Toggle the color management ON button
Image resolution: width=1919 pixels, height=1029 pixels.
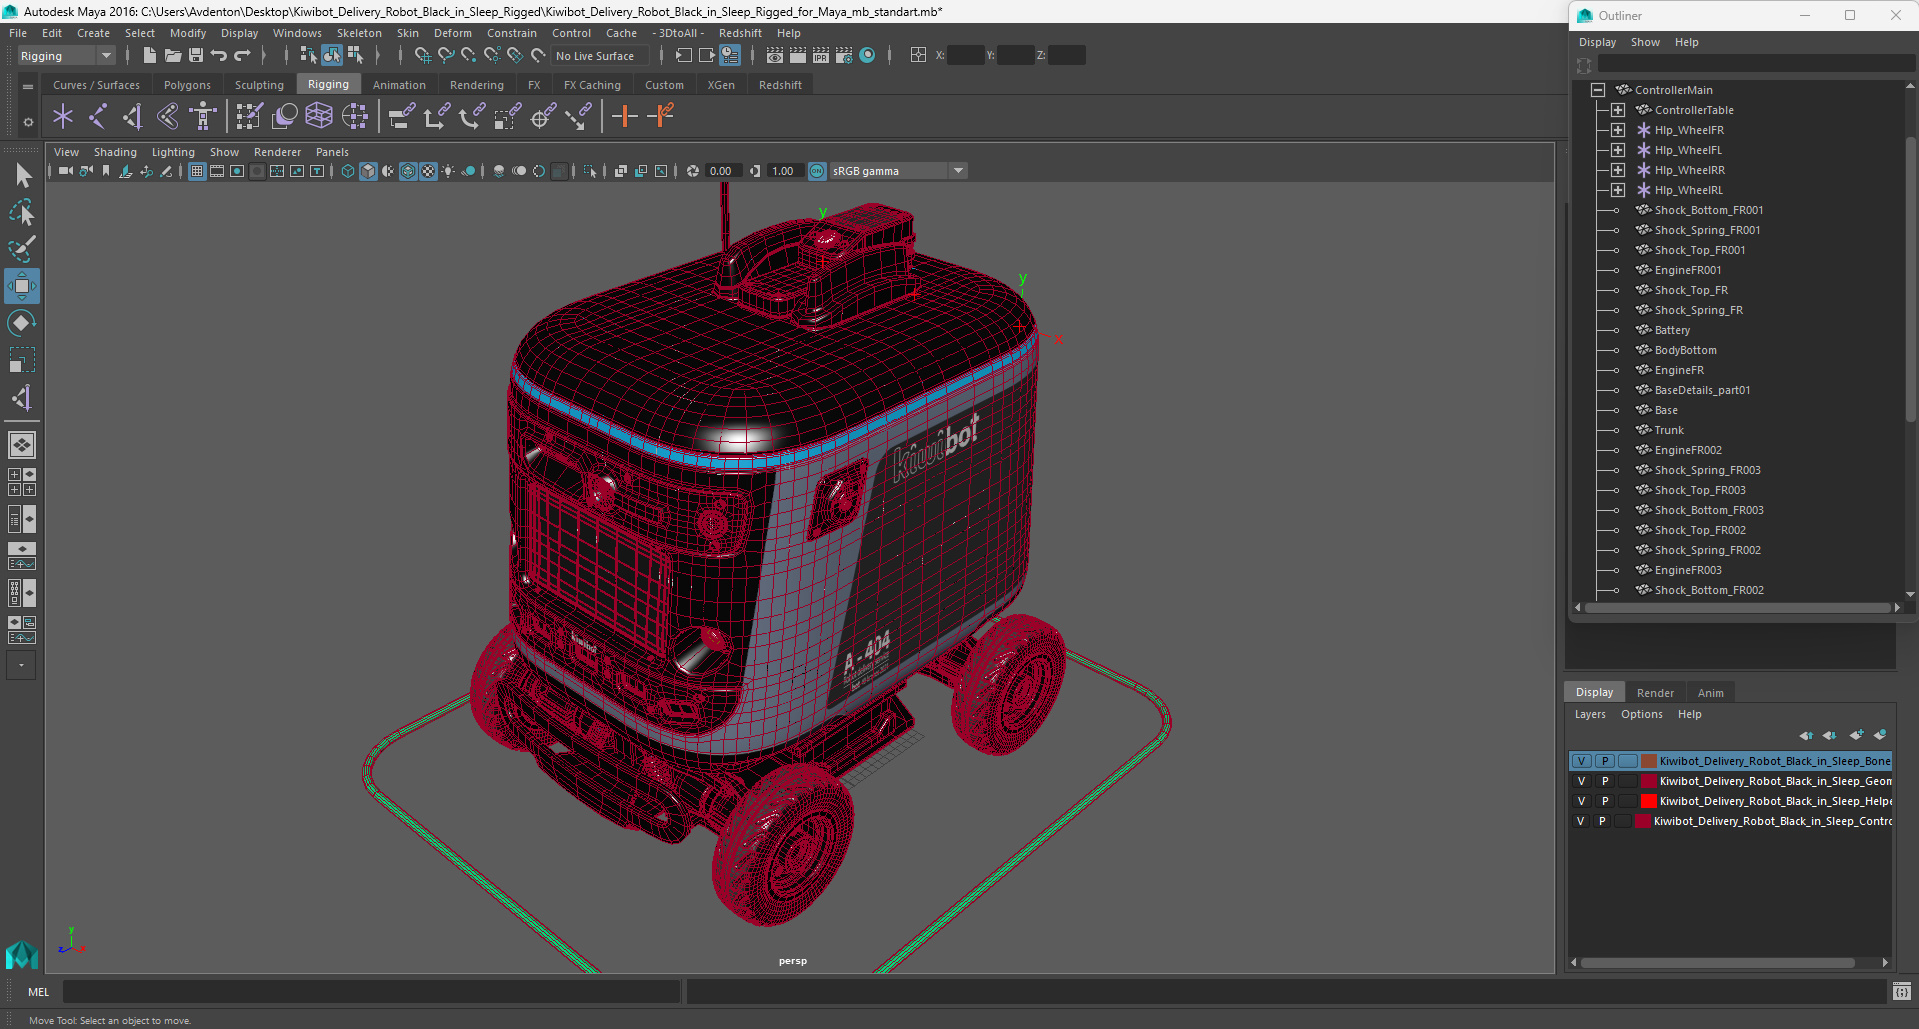(817, 171)
